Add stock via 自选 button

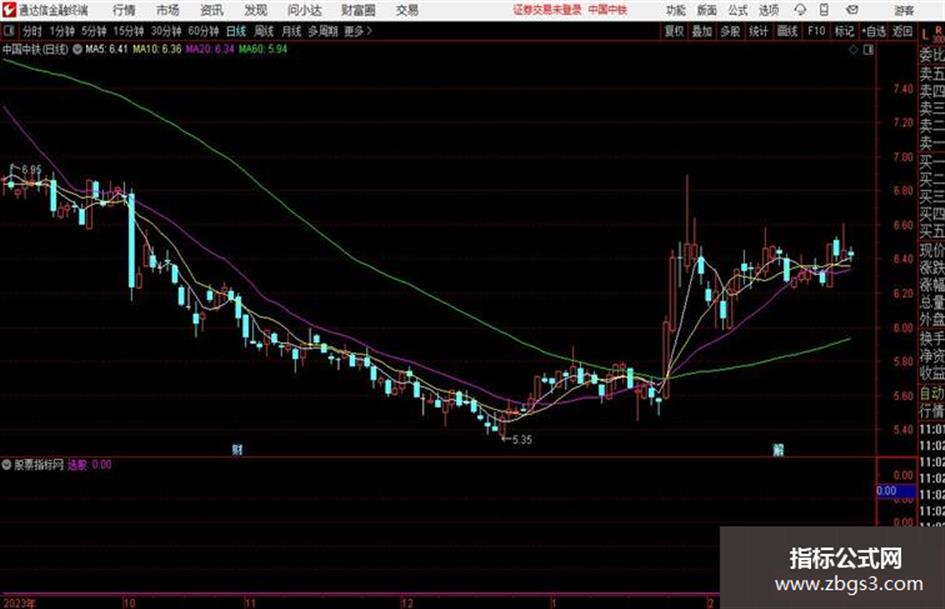(x=874, y=31)
